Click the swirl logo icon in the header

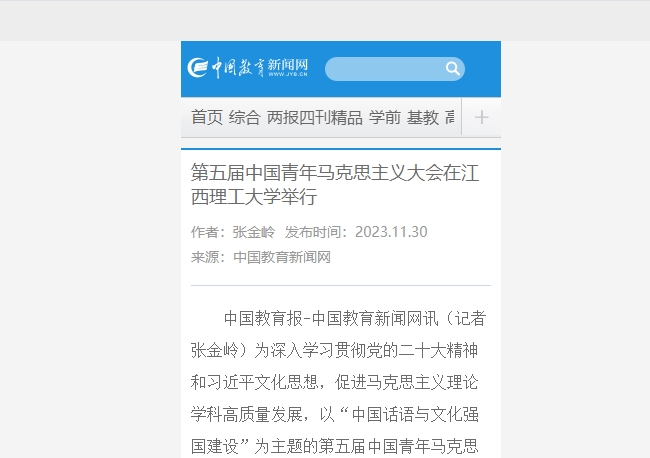click(197, 68)
